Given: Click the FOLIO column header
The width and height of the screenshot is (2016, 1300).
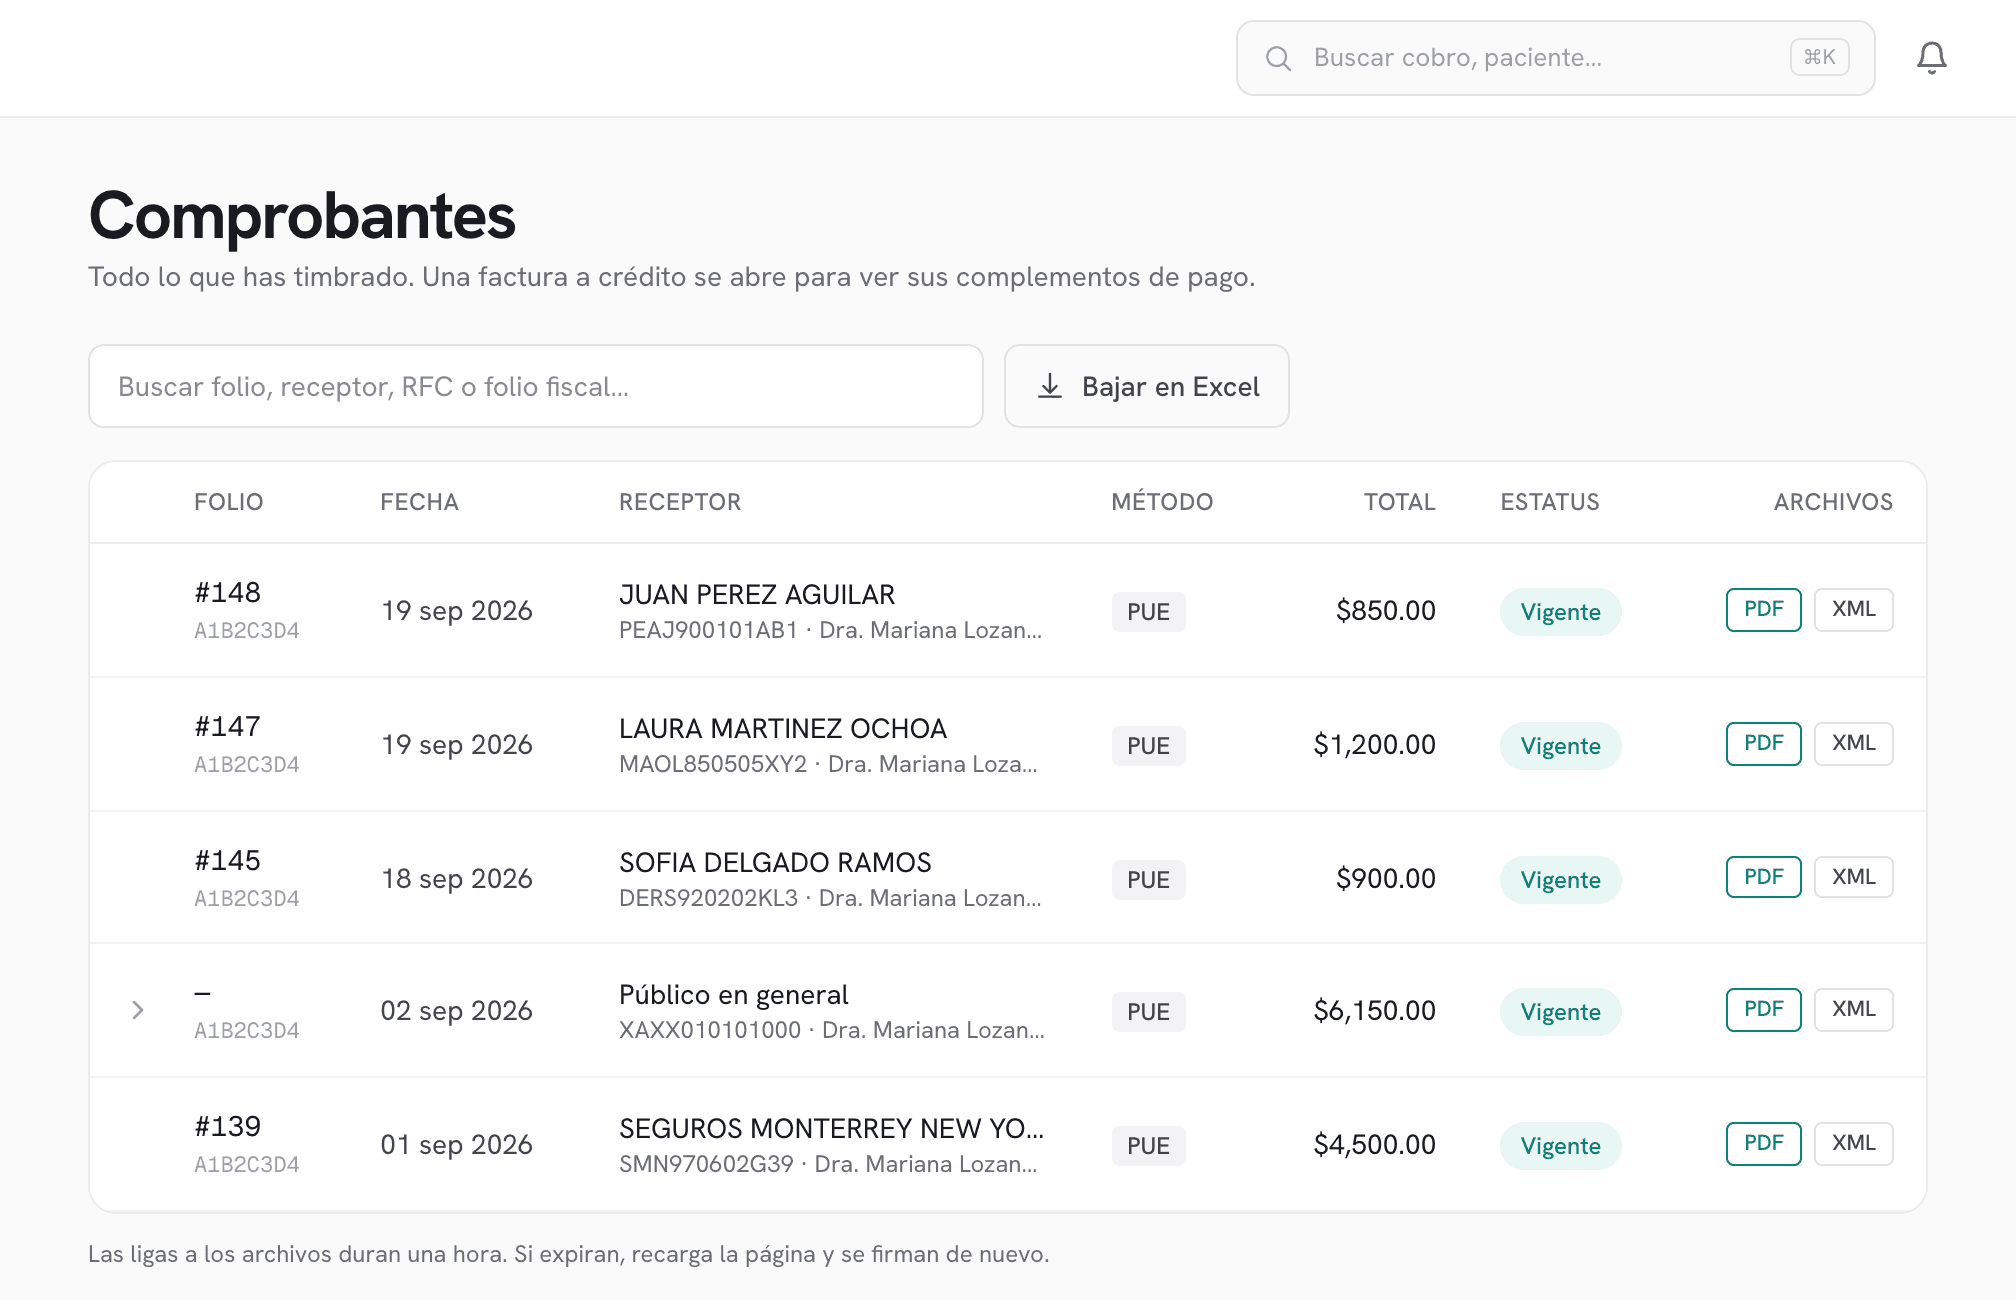Looking at the screenshot, I should [x=228, y=502].
